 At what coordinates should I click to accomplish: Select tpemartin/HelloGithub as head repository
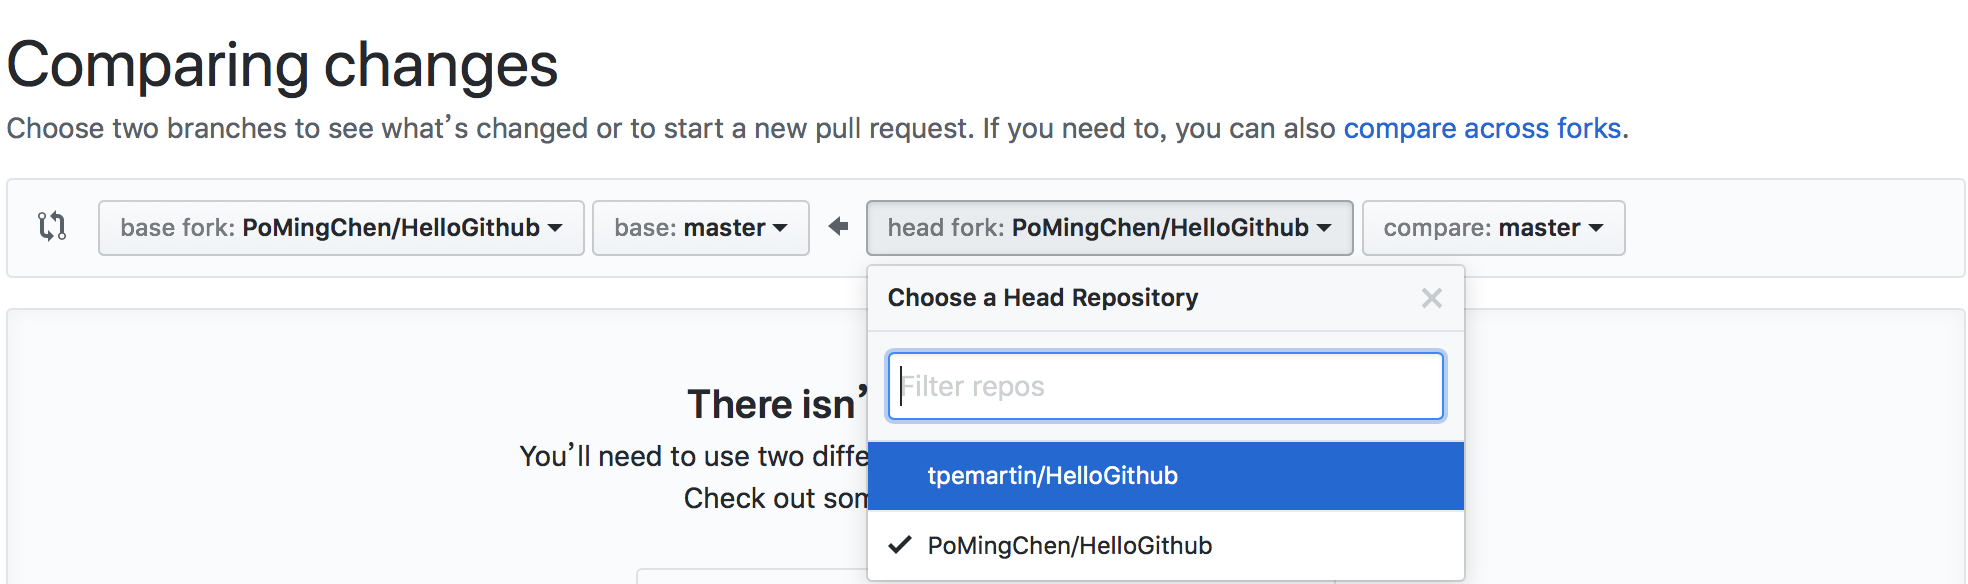coord(1053,476)
